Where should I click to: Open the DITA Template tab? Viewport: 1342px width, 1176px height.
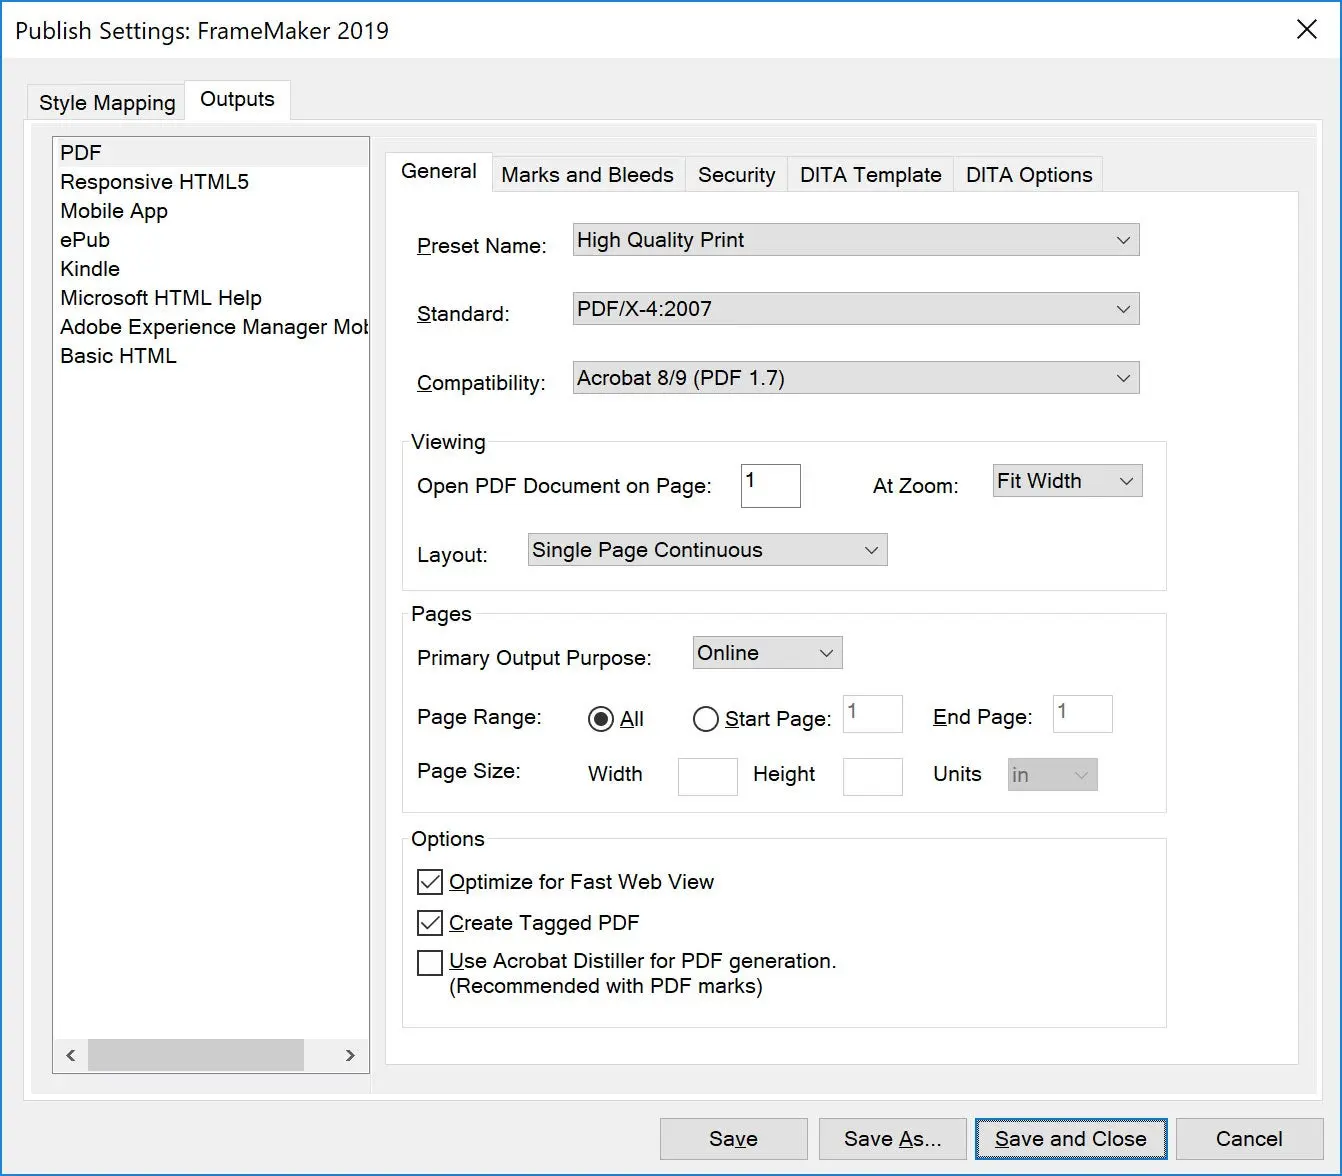pos(869,174)
